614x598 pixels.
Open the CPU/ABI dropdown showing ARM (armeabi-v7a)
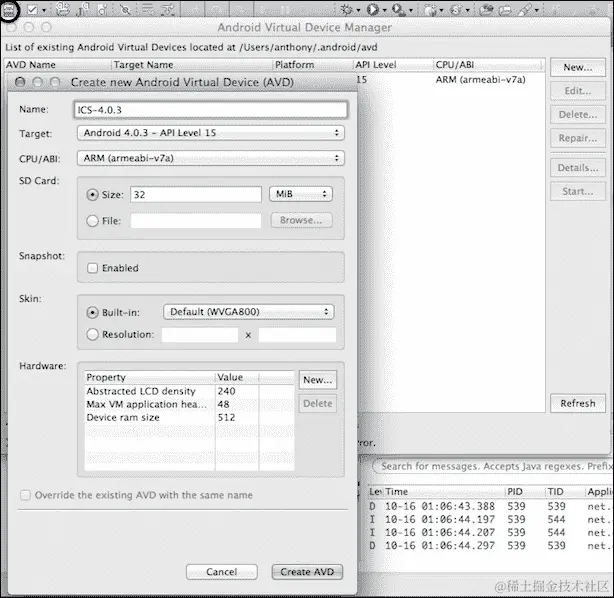click(x=211, y=158)
